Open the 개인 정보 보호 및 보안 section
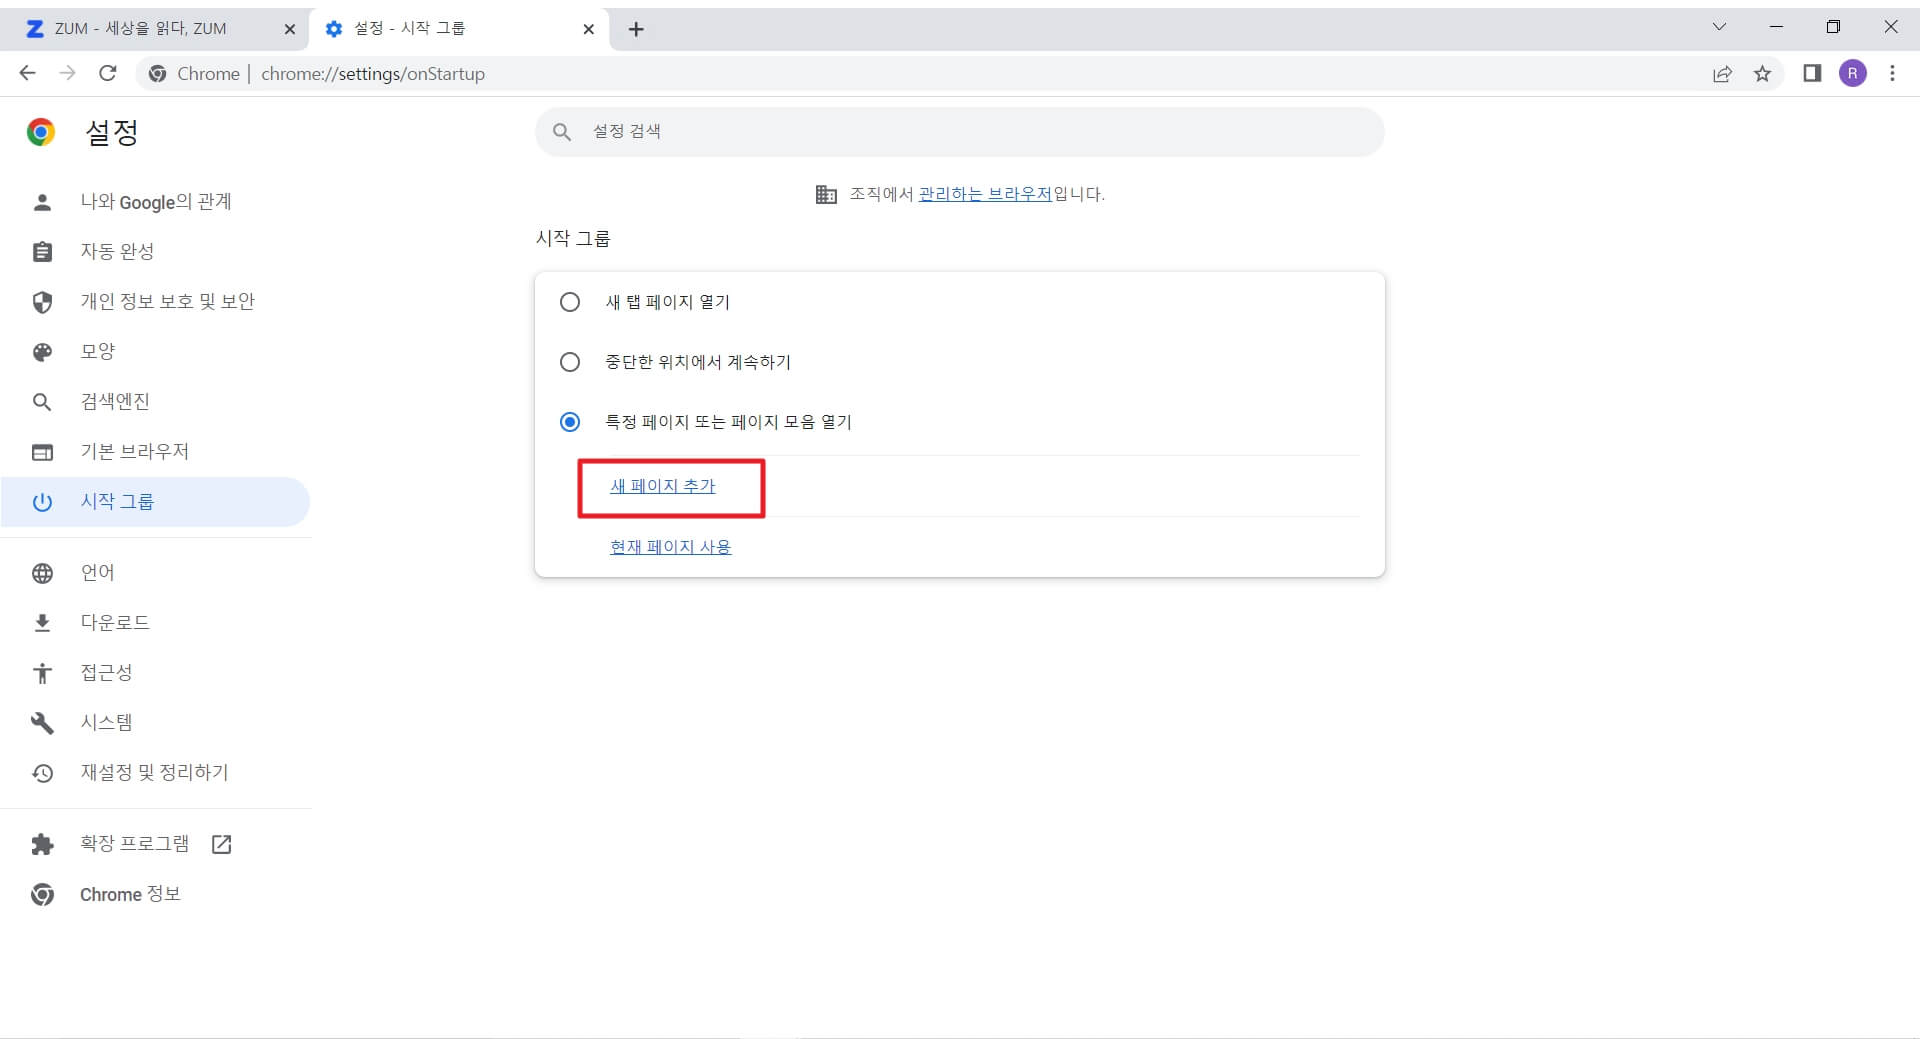Screen dimensions: 1920x1039 point(43,301)
